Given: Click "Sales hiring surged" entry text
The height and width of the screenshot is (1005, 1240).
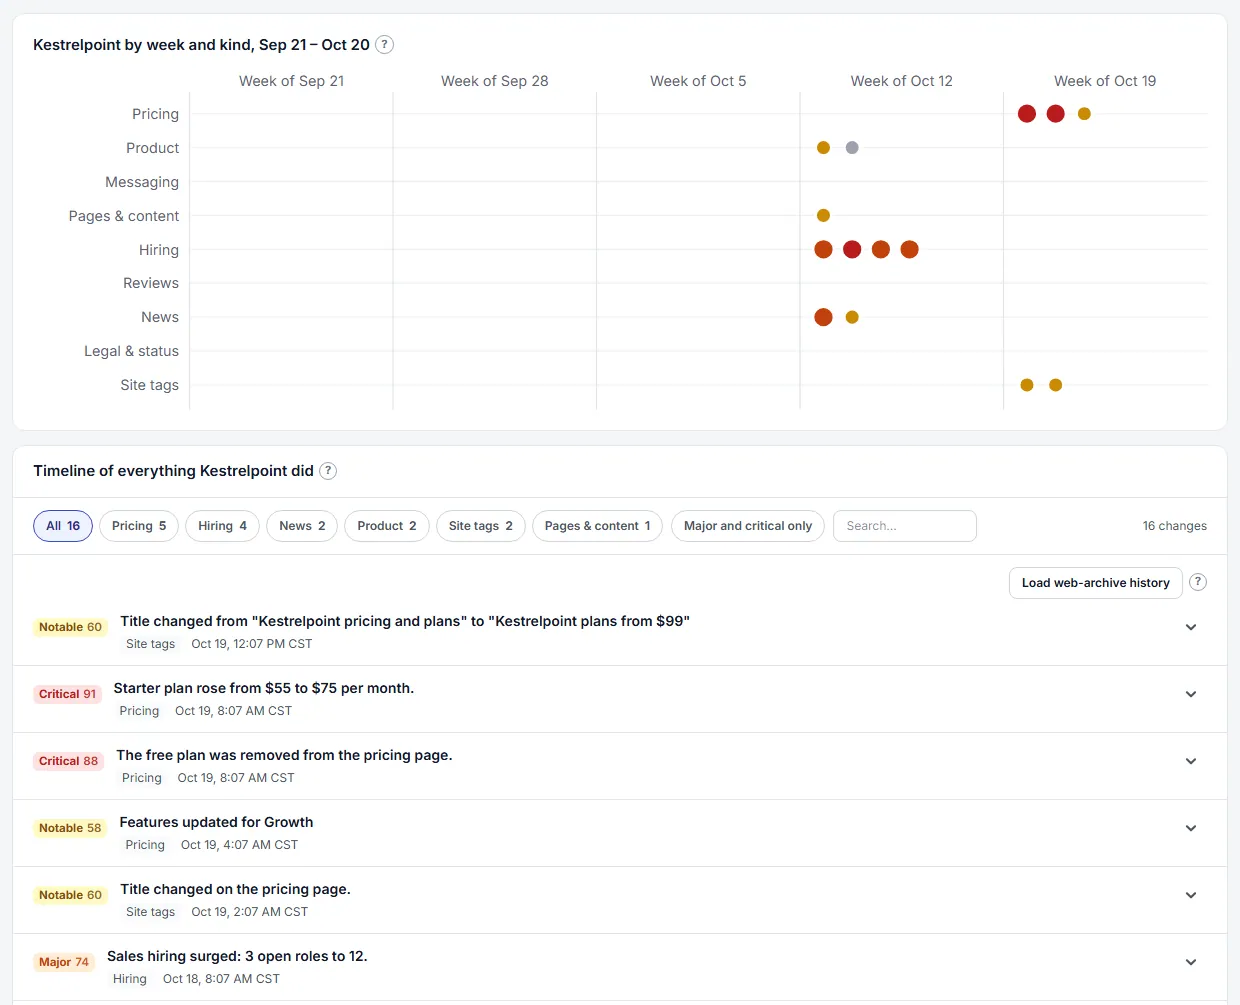Looking at the screenshot, I should (x=237, y=956).
